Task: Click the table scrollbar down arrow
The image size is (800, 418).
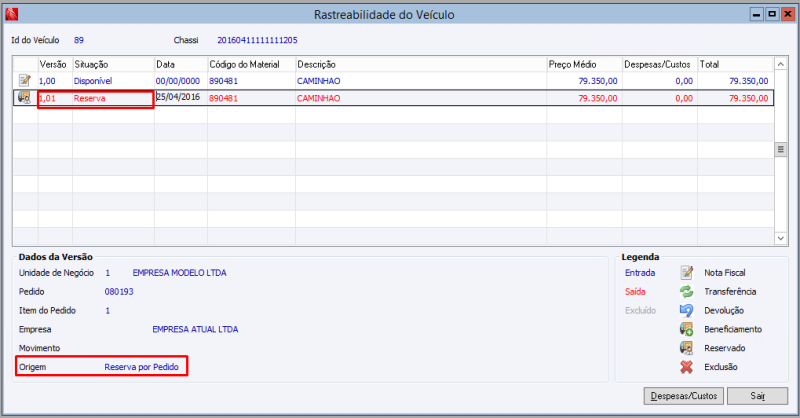Action: [x=781, y=238]
